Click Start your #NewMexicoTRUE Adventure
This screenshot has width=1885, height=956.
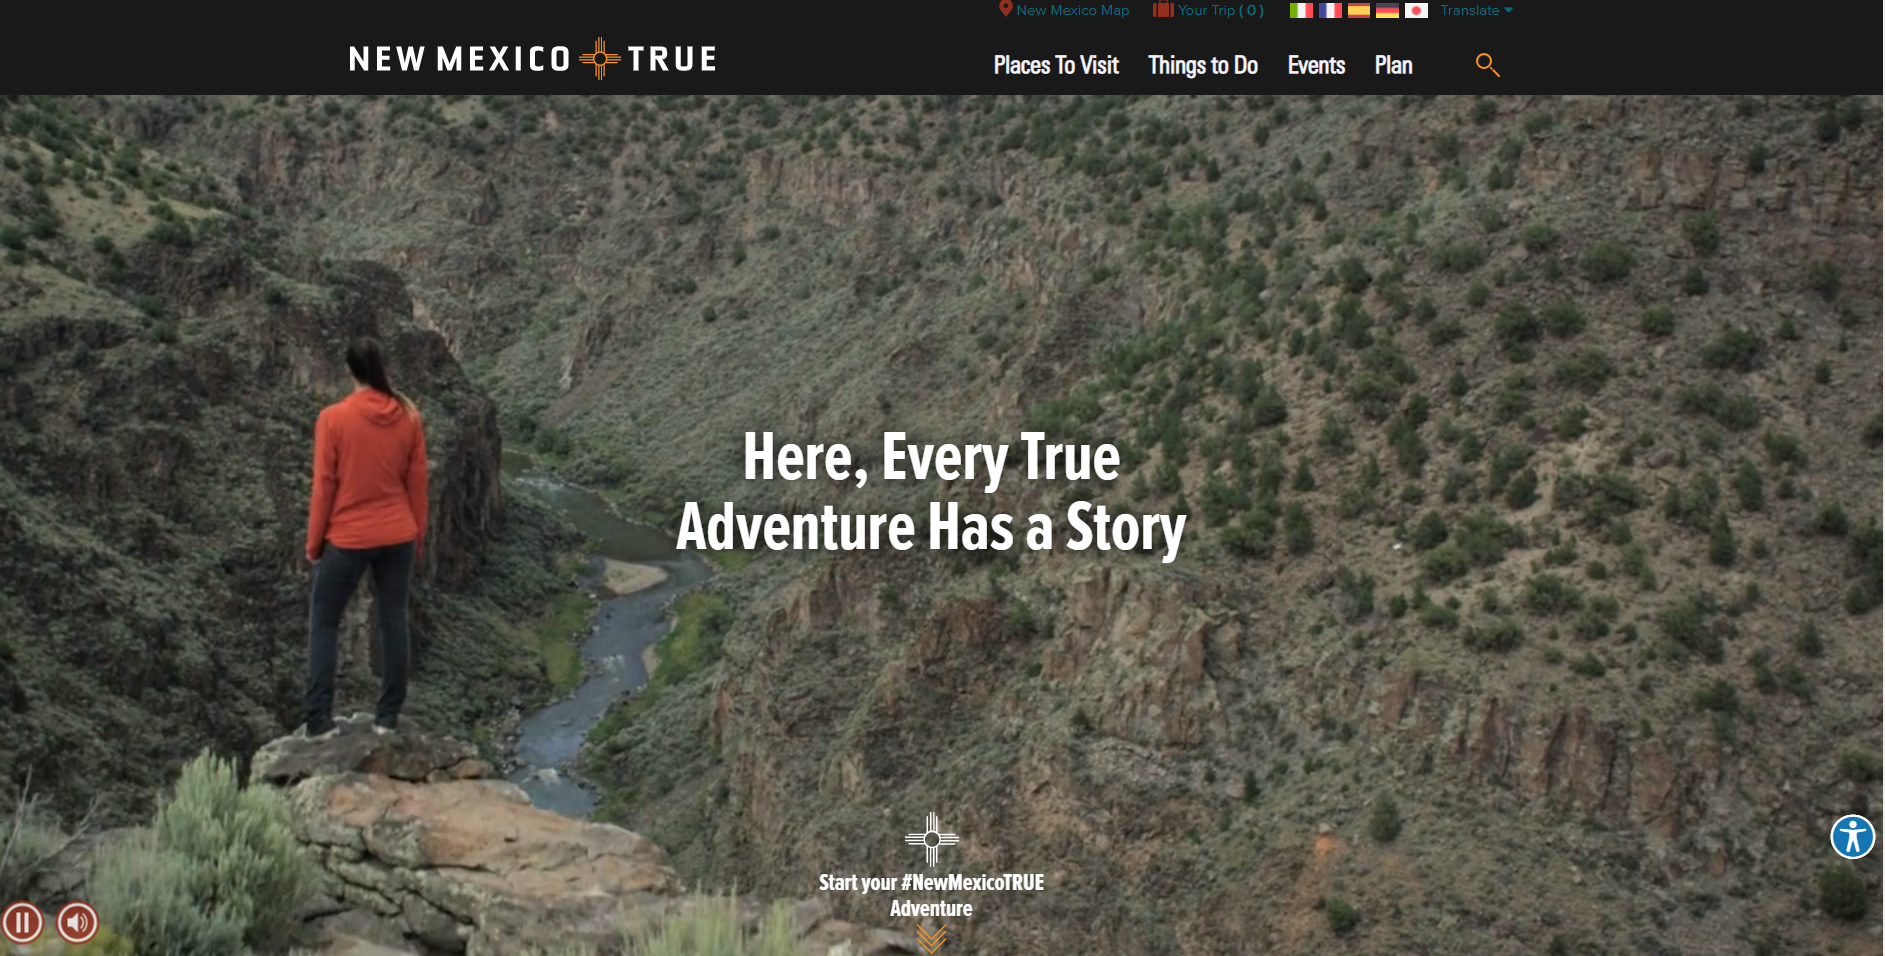click(931, 895)
